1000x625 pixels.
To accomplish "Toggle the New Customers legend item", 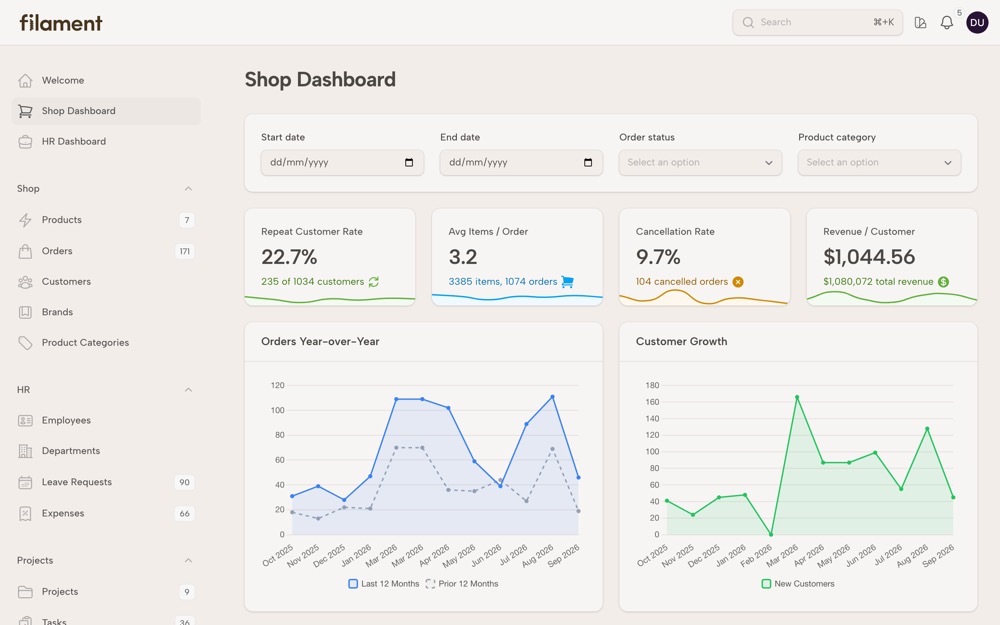I will point(798,584).
